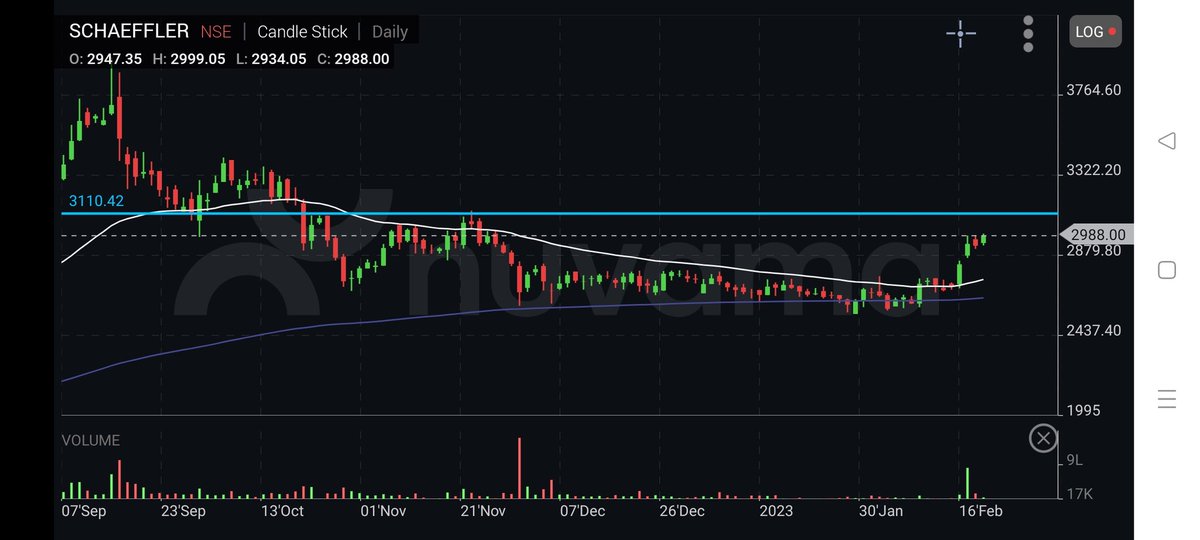This screenshot has height=540, width=1200.
Task: Select the 07'Dec date label
Action: pos(581,511)
